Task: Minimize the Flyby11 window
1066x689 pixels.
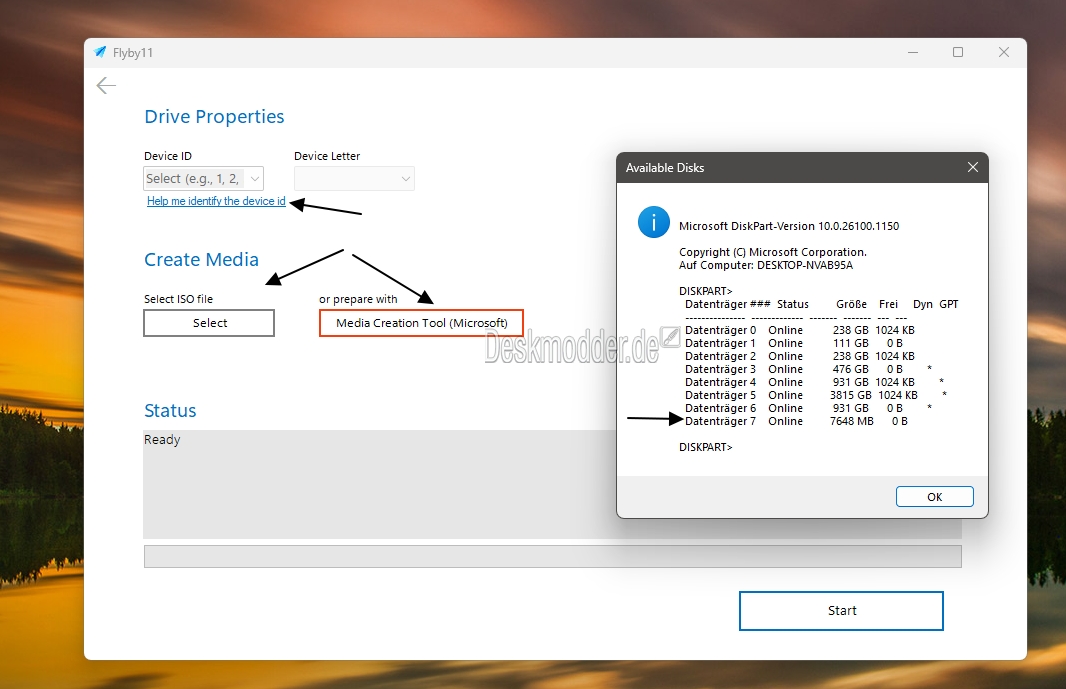Action: coord(912,52)
